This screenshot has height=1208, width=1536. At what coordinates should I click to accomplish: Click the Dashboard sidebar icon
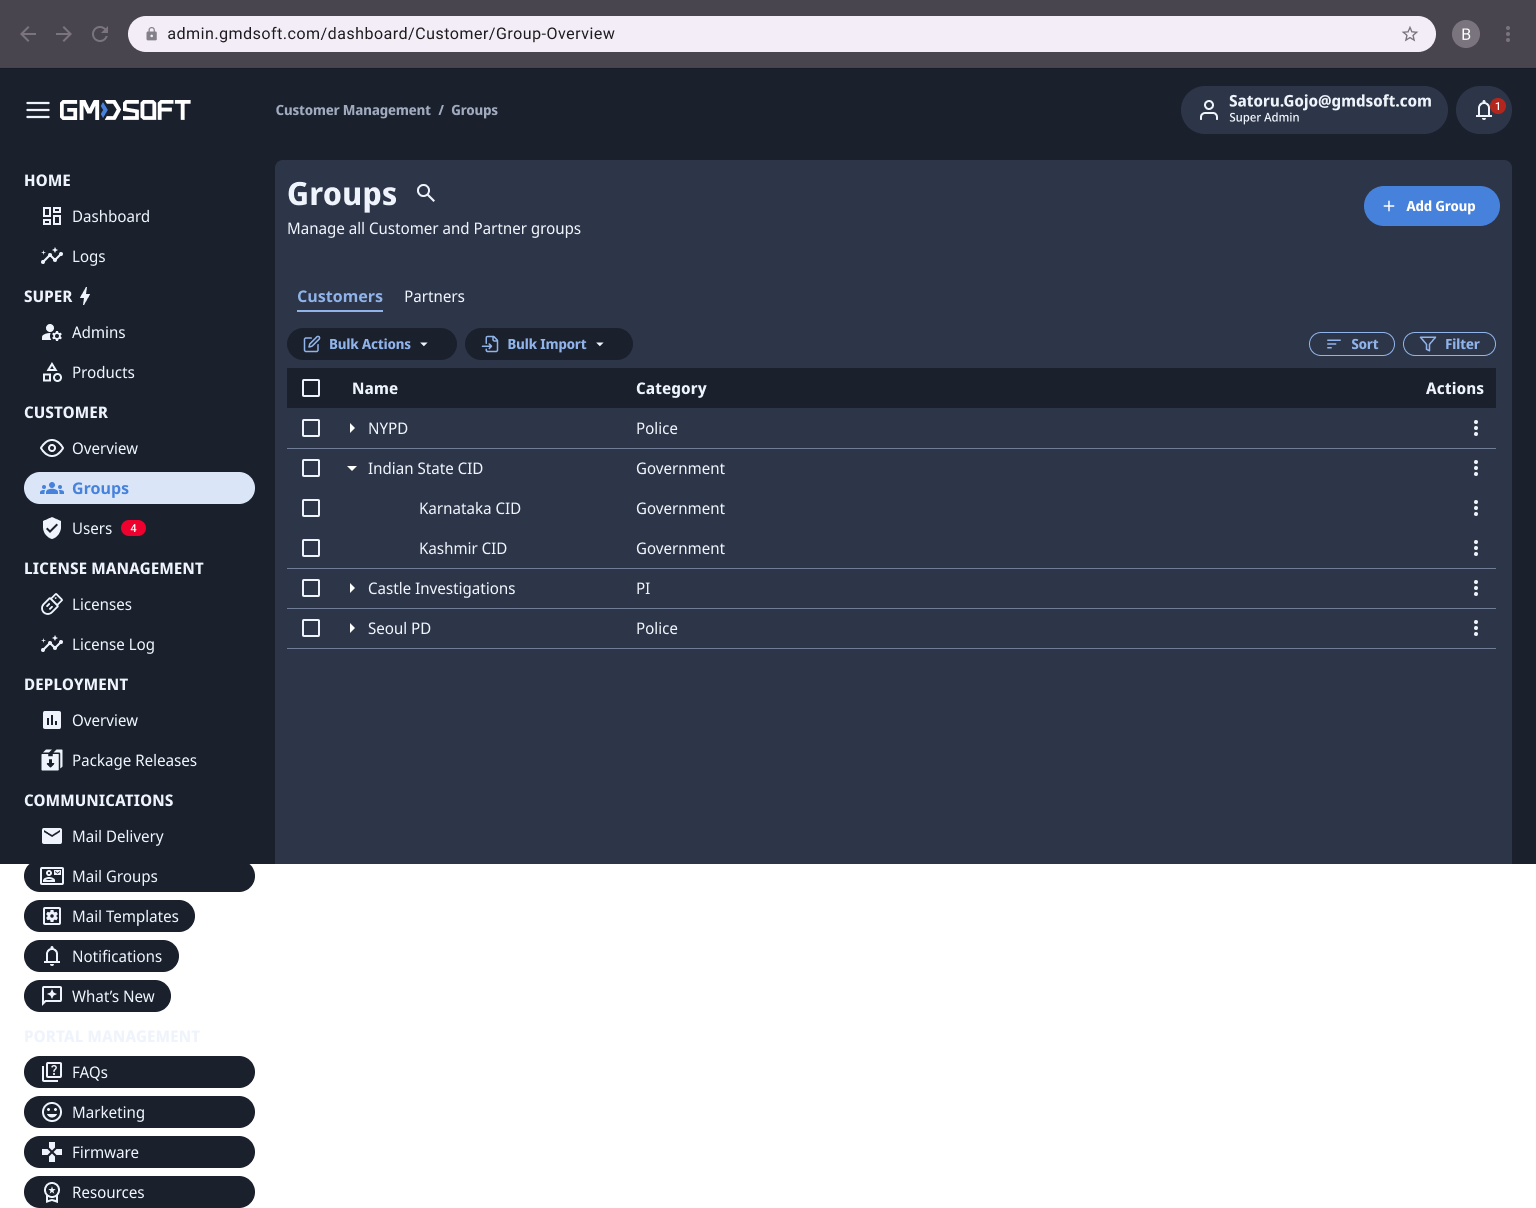(x=52, y=216)
